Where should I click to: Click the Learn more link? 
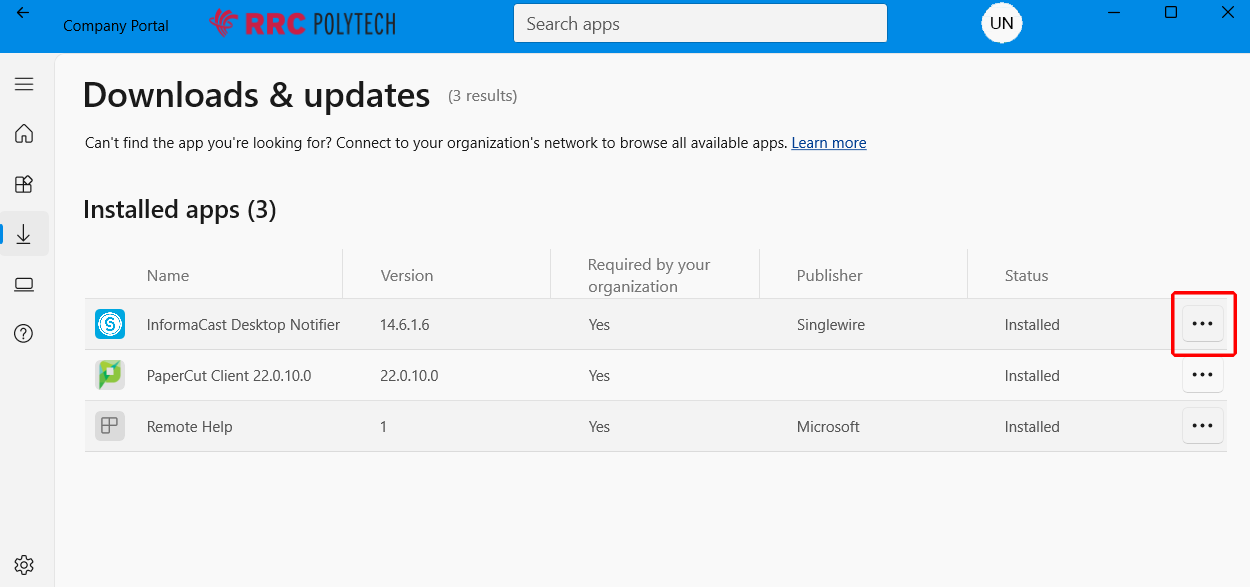829,142
